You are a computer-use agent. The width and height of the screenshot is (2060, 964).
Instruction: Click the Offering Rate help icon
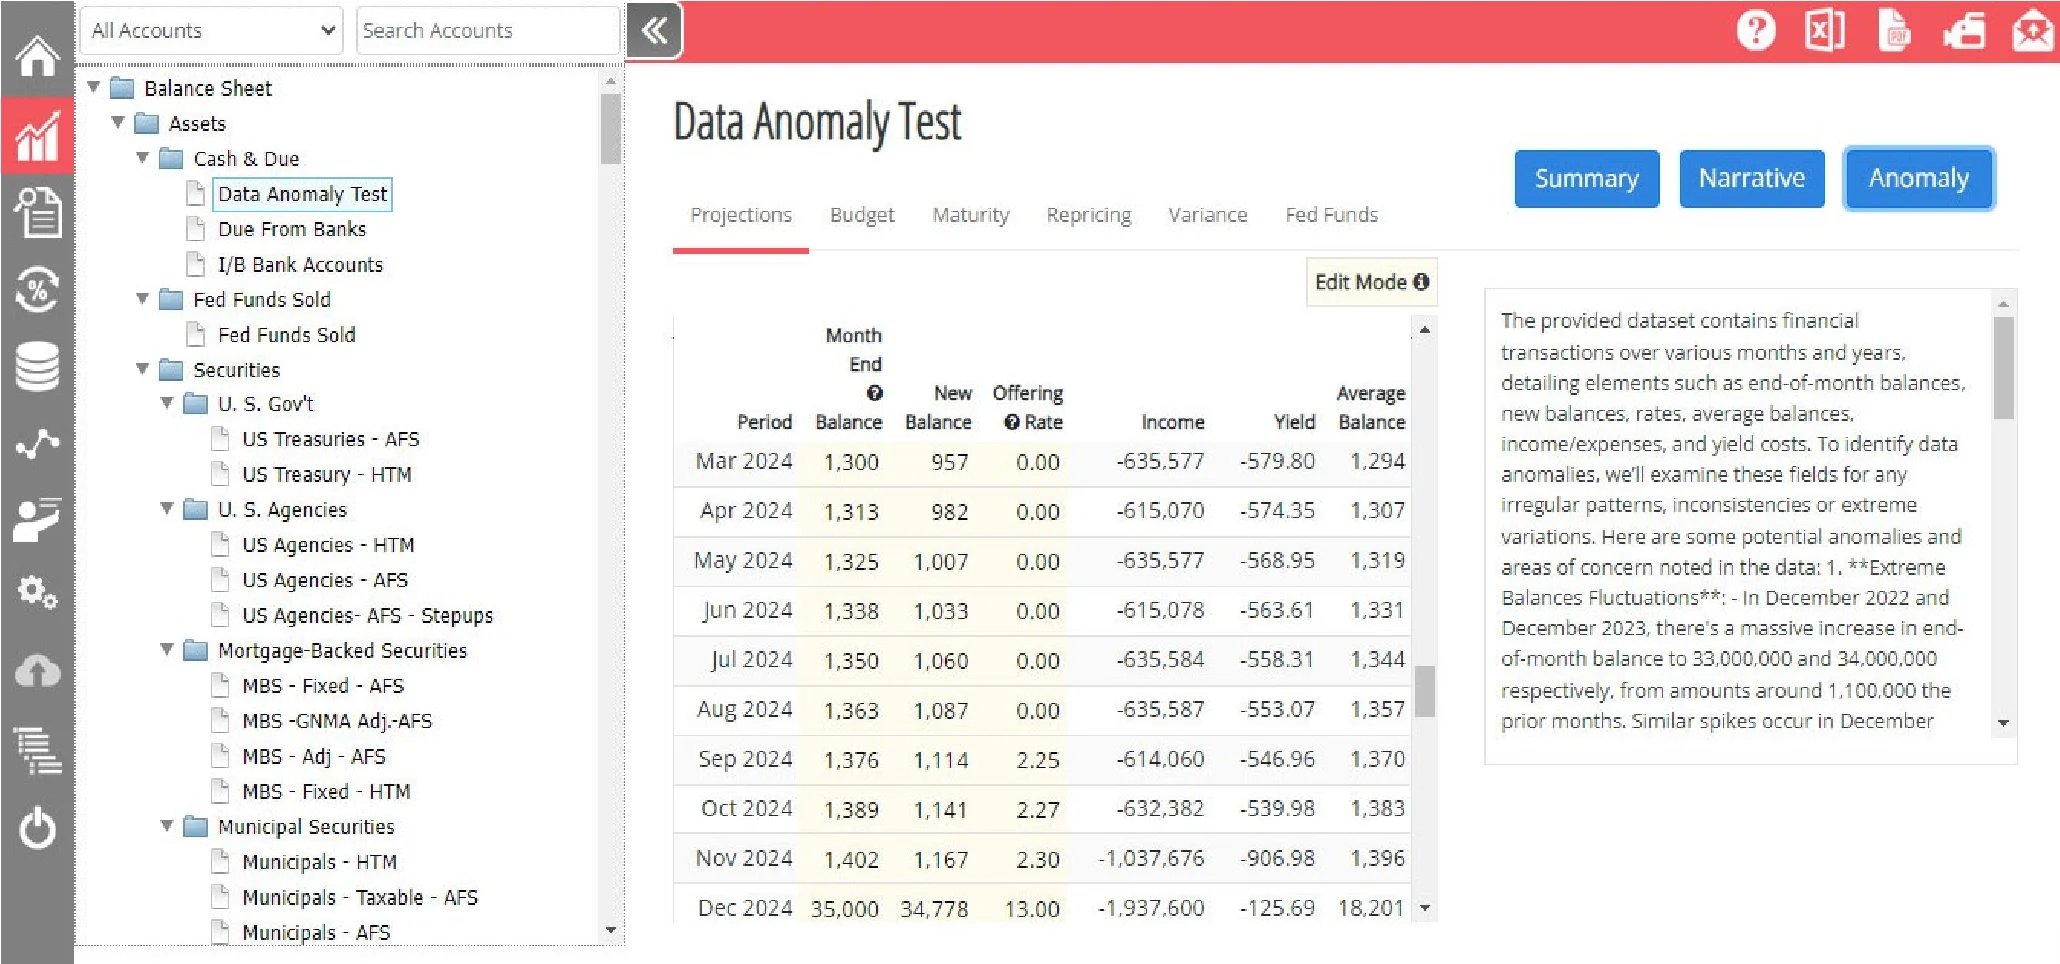pyautogui.click(x=1012, y=422)
